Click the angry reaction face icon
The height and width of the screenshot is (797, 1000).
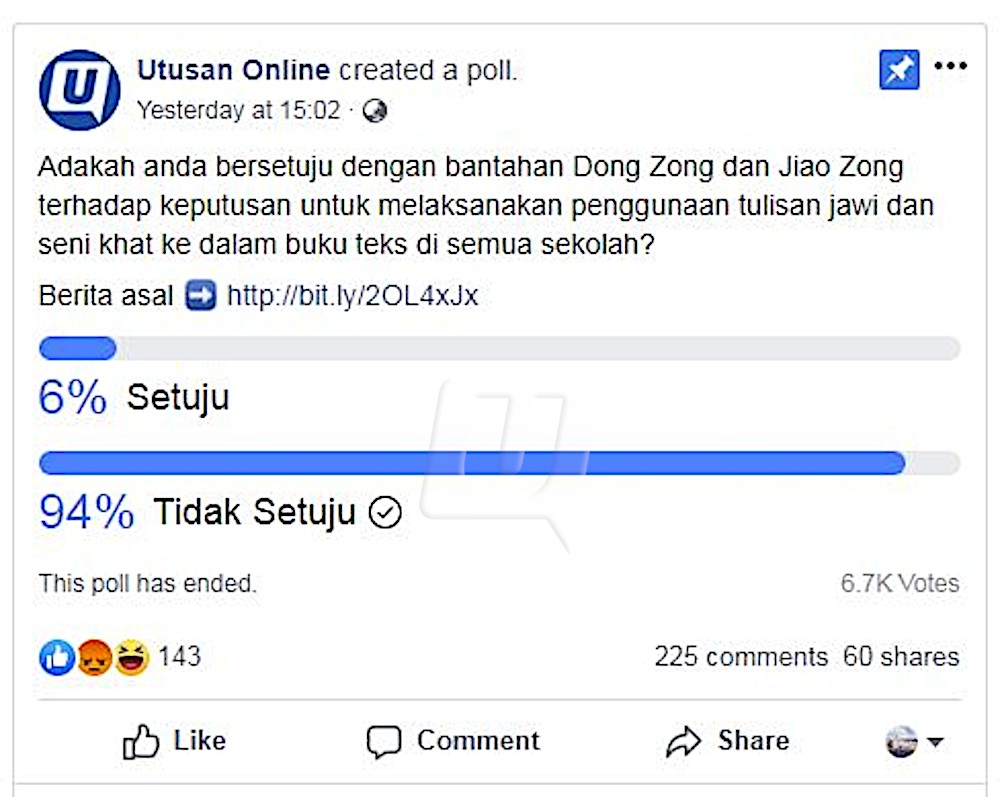click(94, 657)
